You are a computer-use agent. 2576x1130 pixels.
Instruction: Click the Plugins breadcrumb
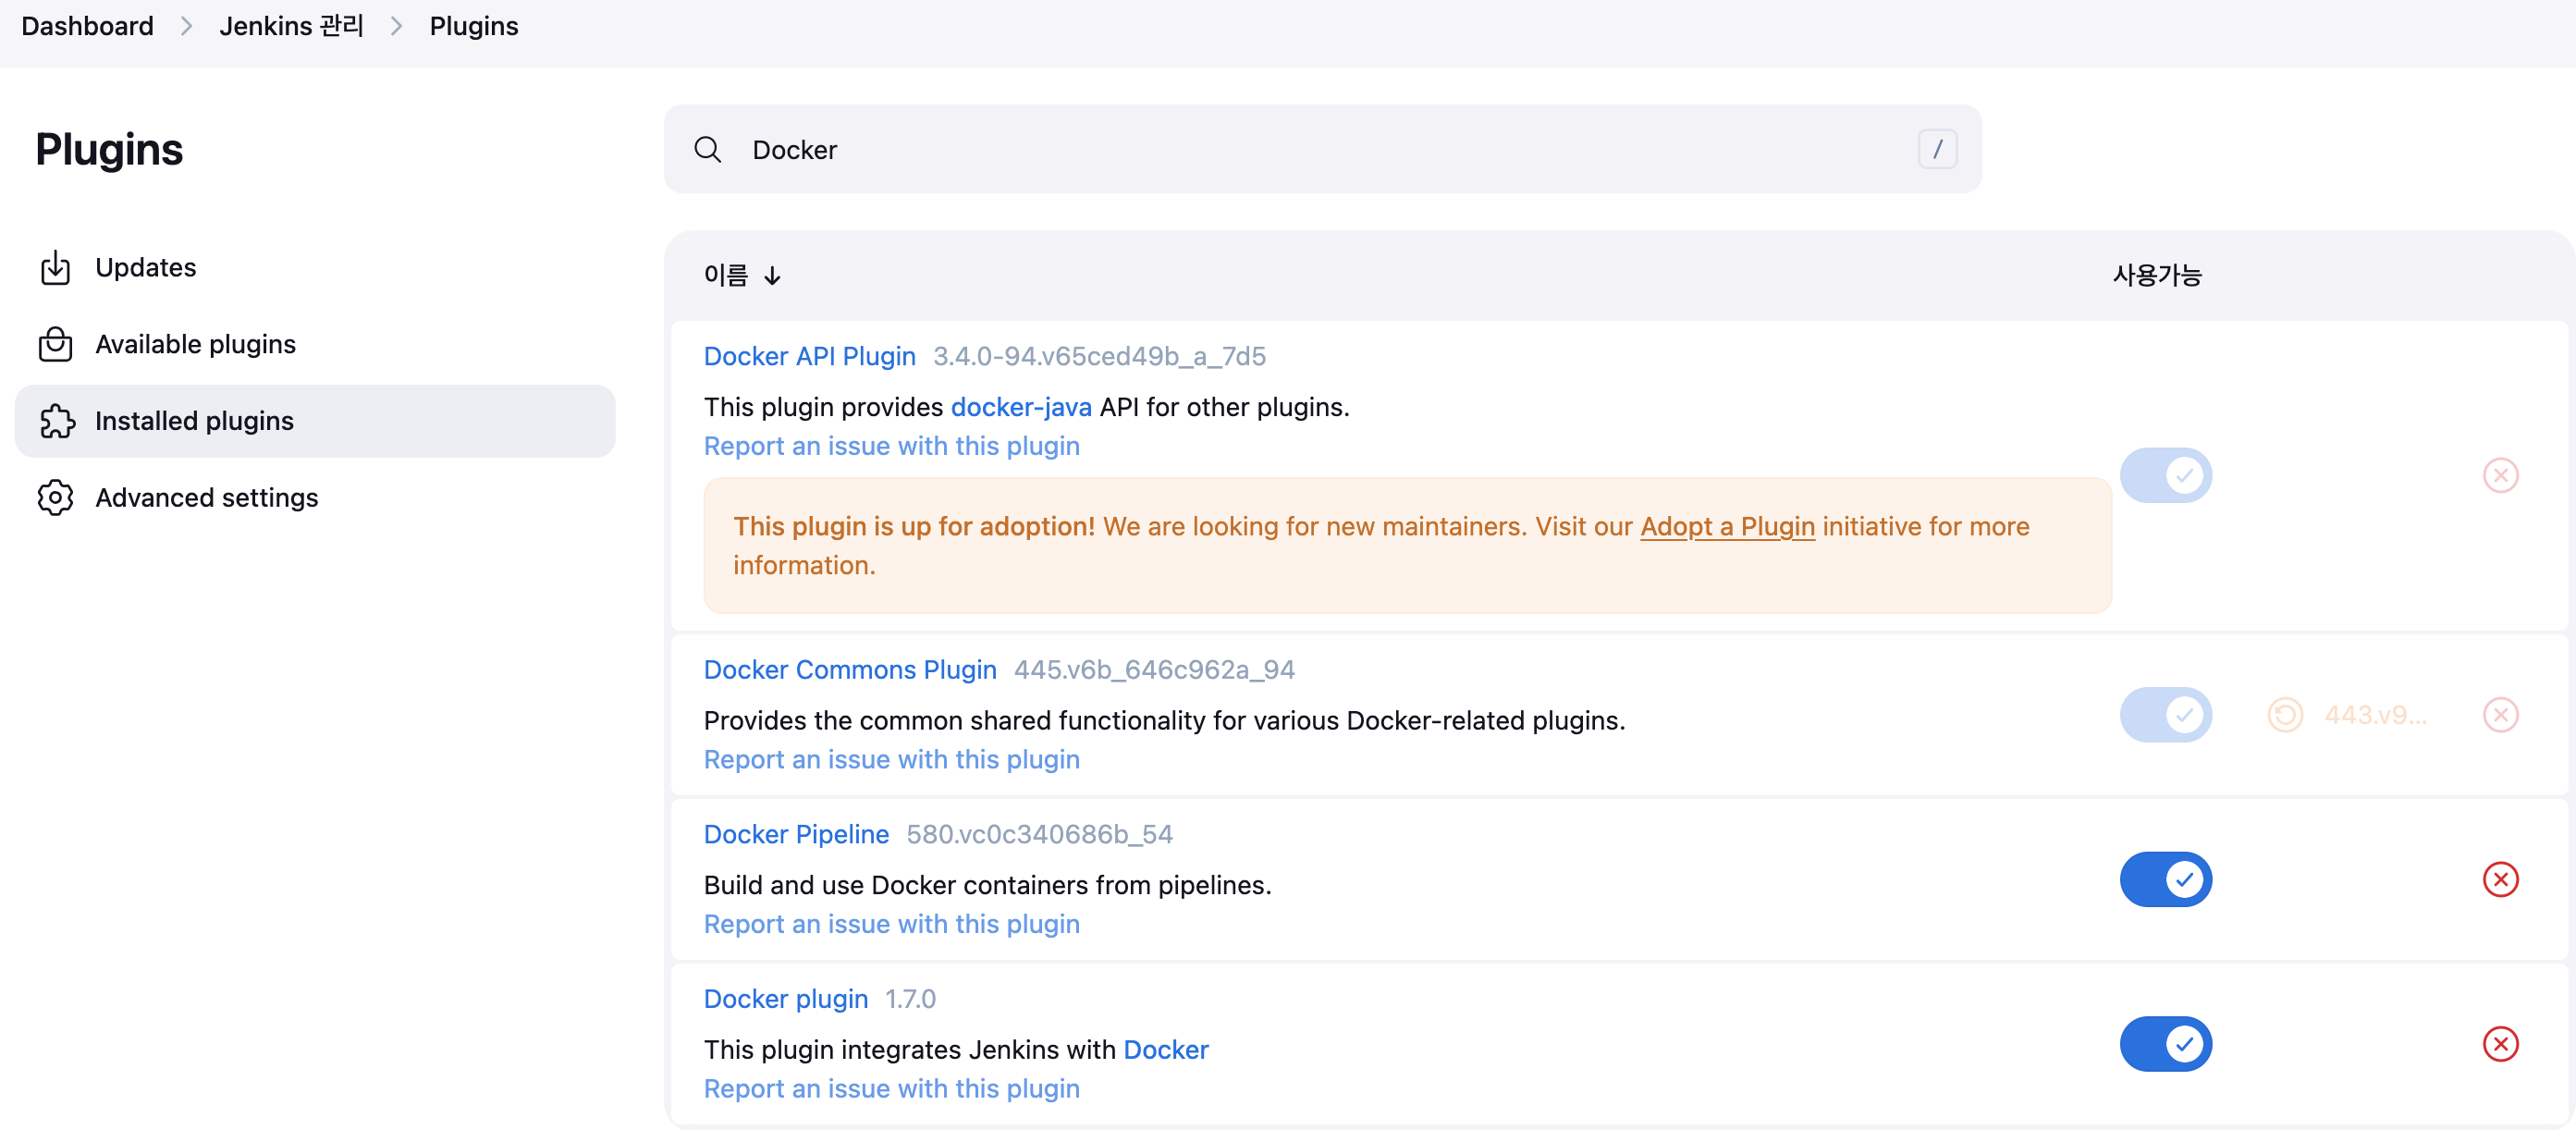(474, 26)
